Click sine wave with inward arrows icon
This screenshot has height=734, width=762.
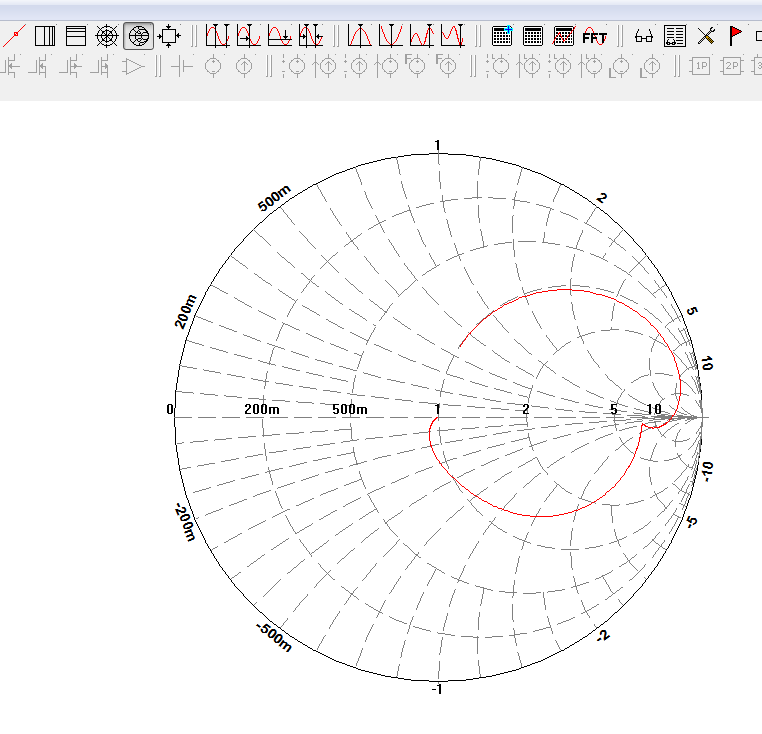[311, 36]
